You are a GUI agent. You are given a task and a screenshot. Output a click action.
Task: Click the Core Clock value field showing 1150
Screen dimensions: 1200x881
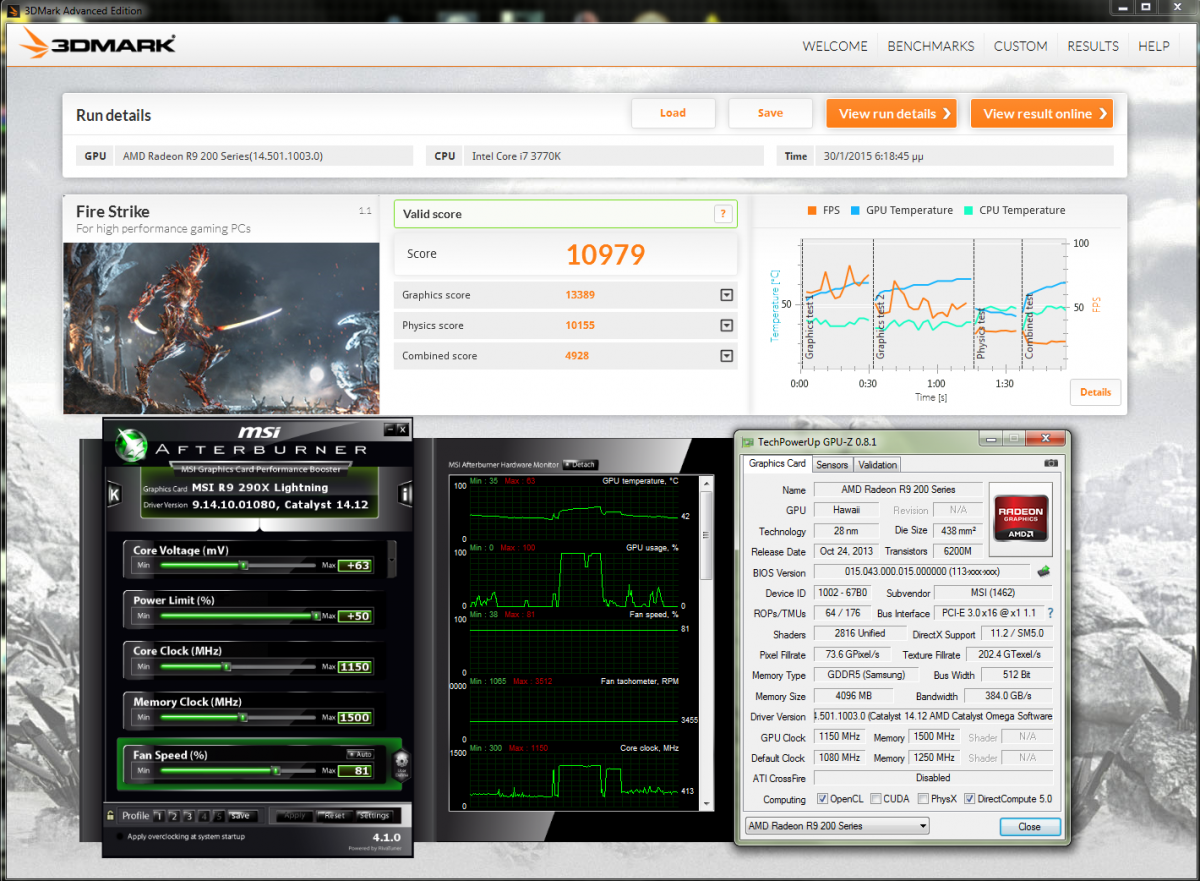pos(354,667)
